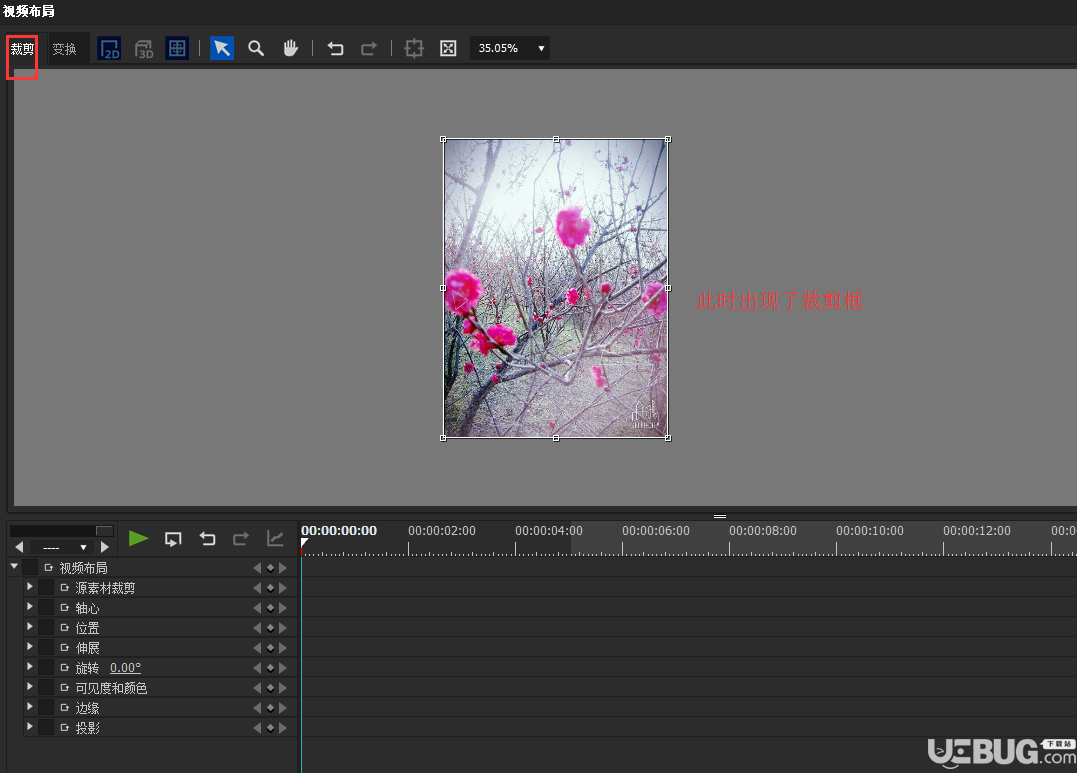Click the loop playback icon
Viewport: 1077px width, 773px height.
[x=173, y=539]
